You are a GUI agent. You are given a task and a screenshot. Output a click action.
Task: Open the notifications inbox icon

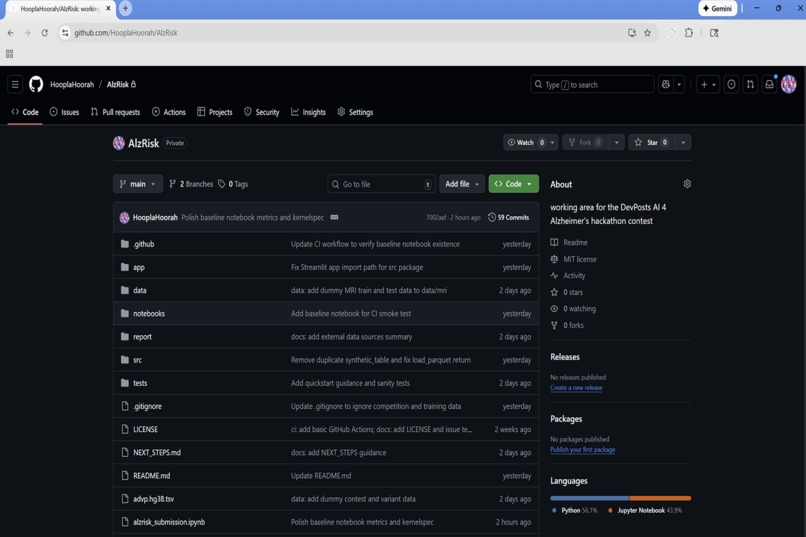click(769, 84)
